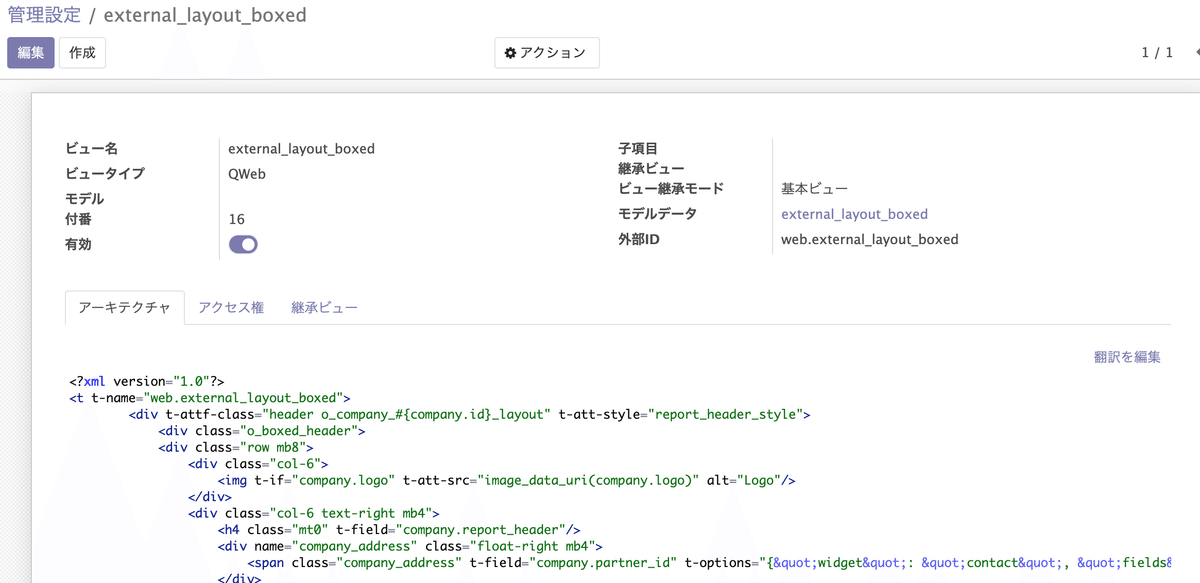1200x583 pixels.
Task: Switch to the 継承ビュー tab
Action: [x=325, y=307]
